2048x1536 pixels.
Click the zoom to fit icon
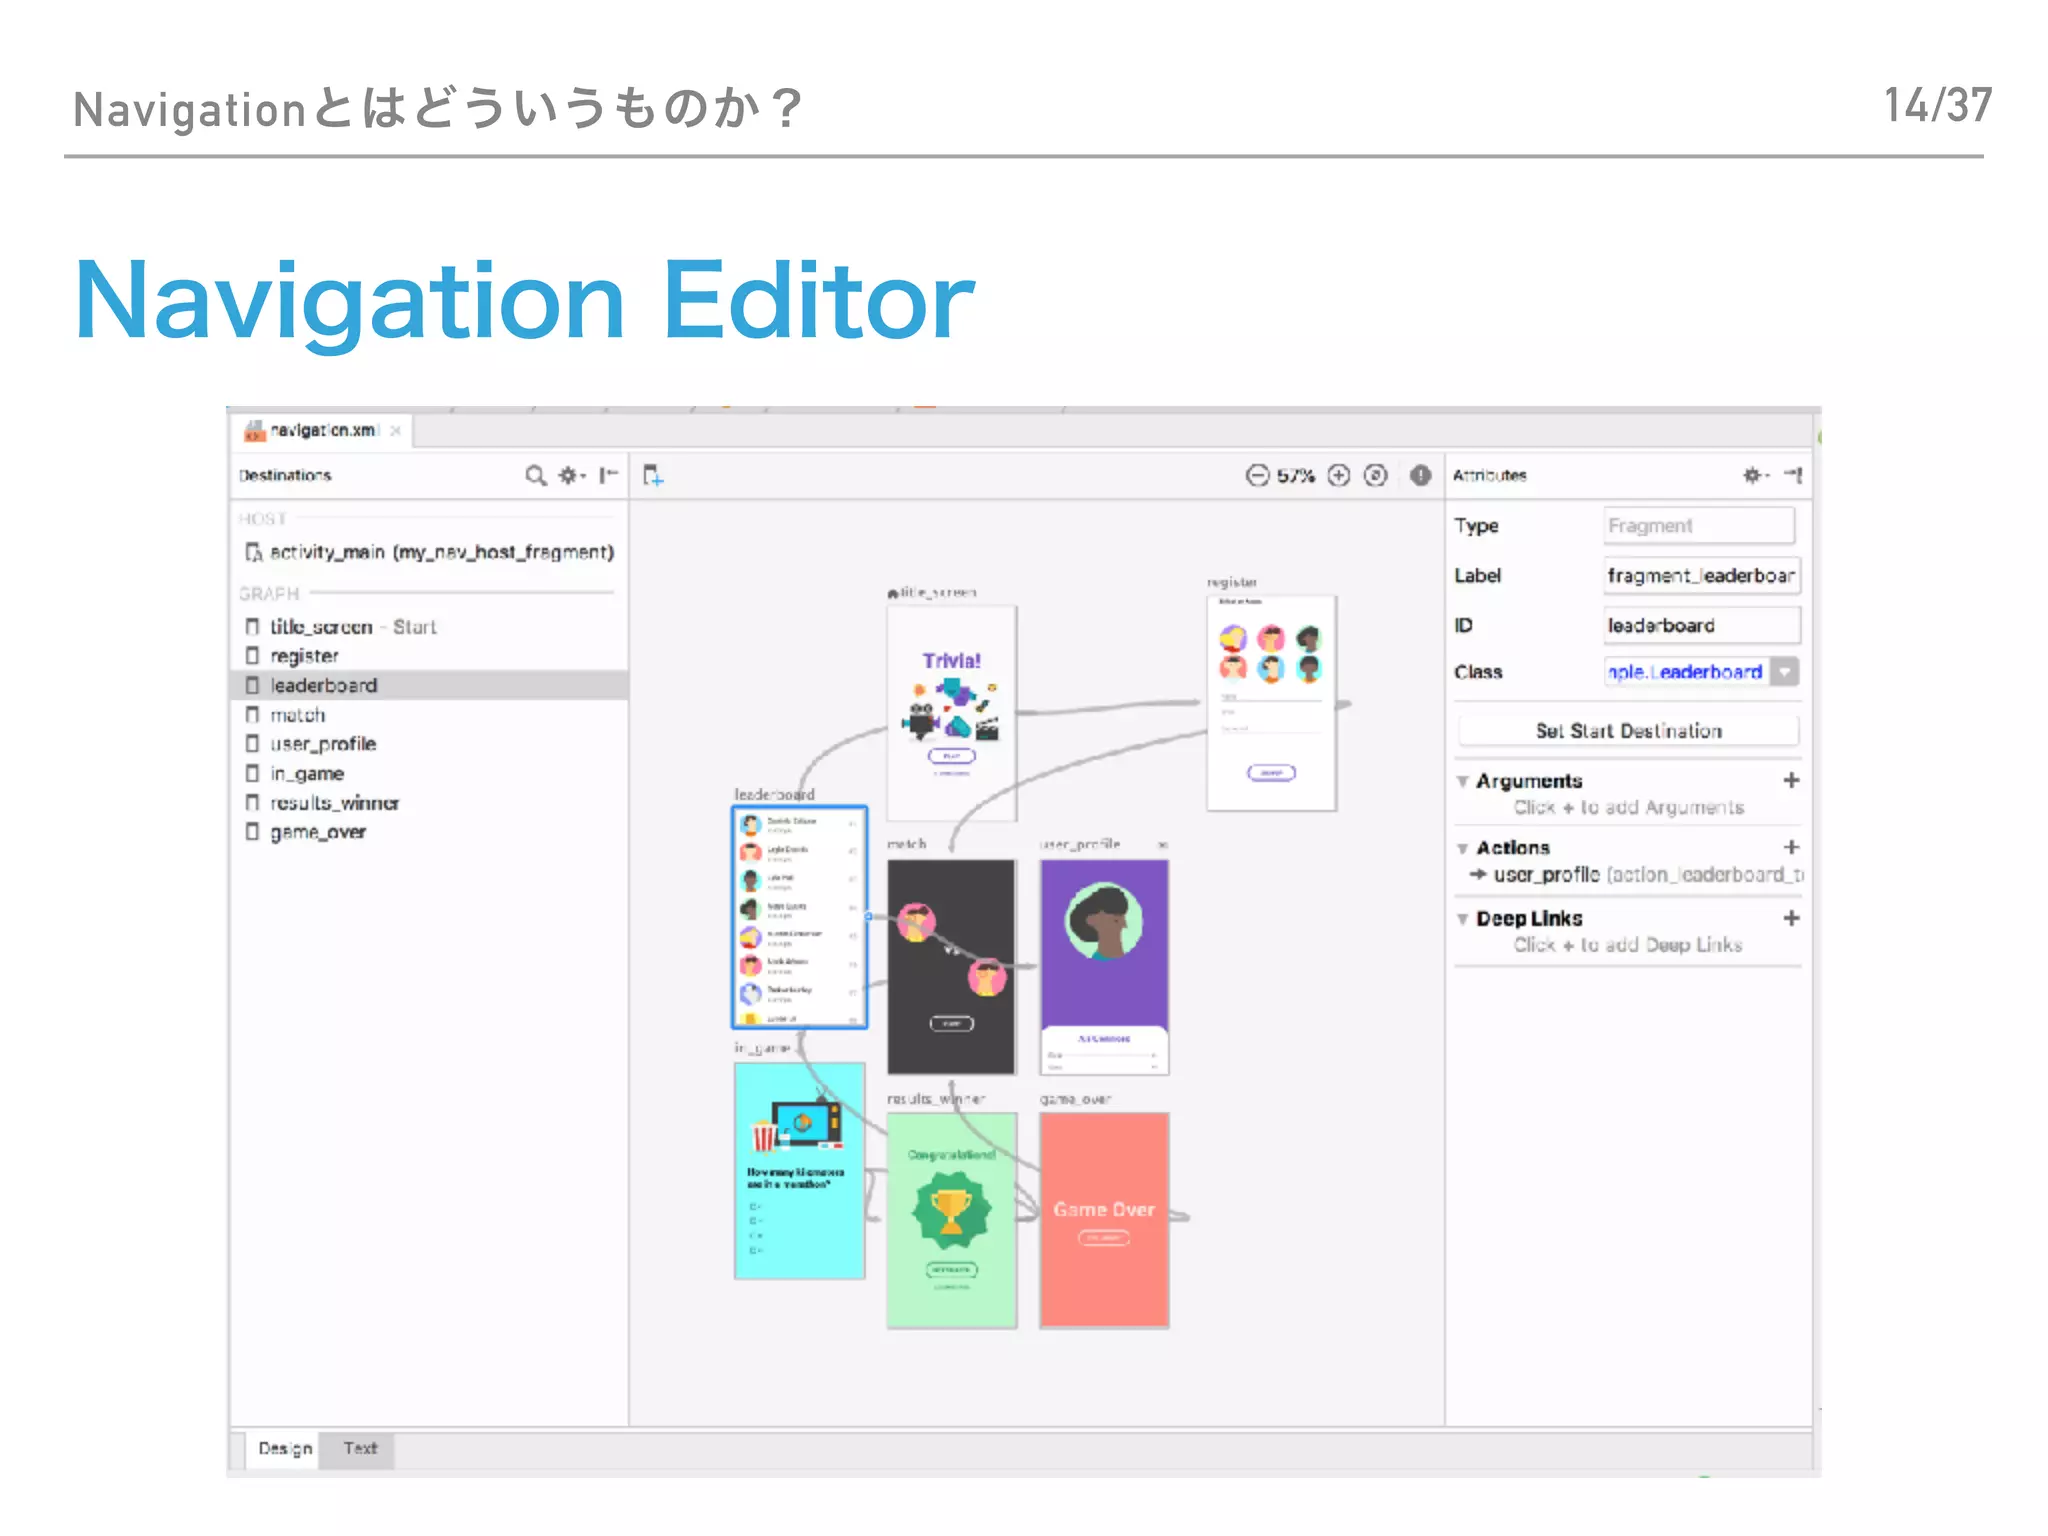(1376, 475)
